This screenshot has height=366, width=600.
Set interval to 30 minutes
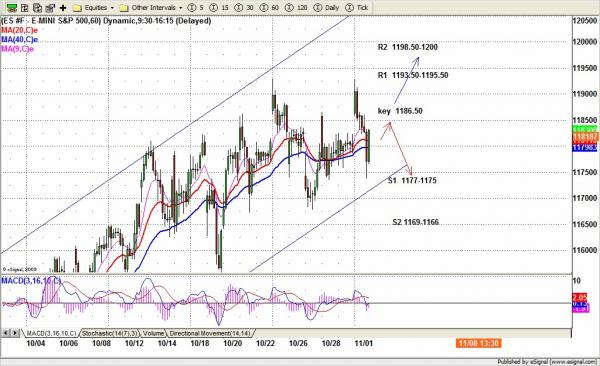(244, 8)
